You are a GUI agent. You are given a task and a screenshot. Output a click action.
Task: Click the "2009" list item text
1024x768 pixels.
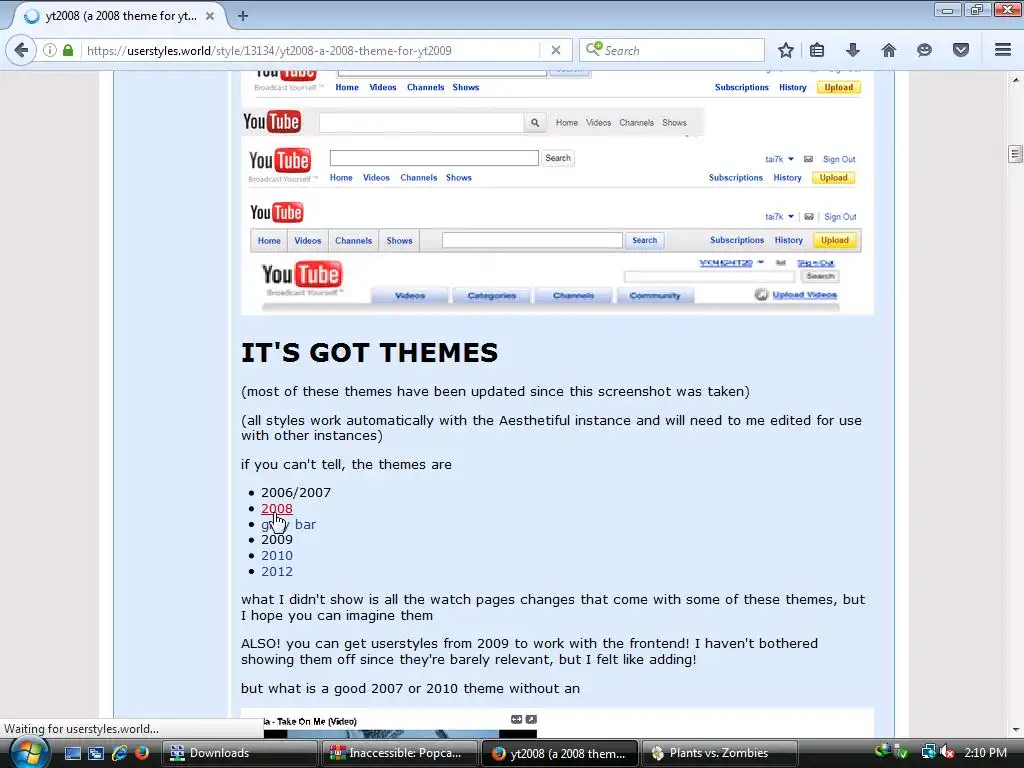coord(276,539)
